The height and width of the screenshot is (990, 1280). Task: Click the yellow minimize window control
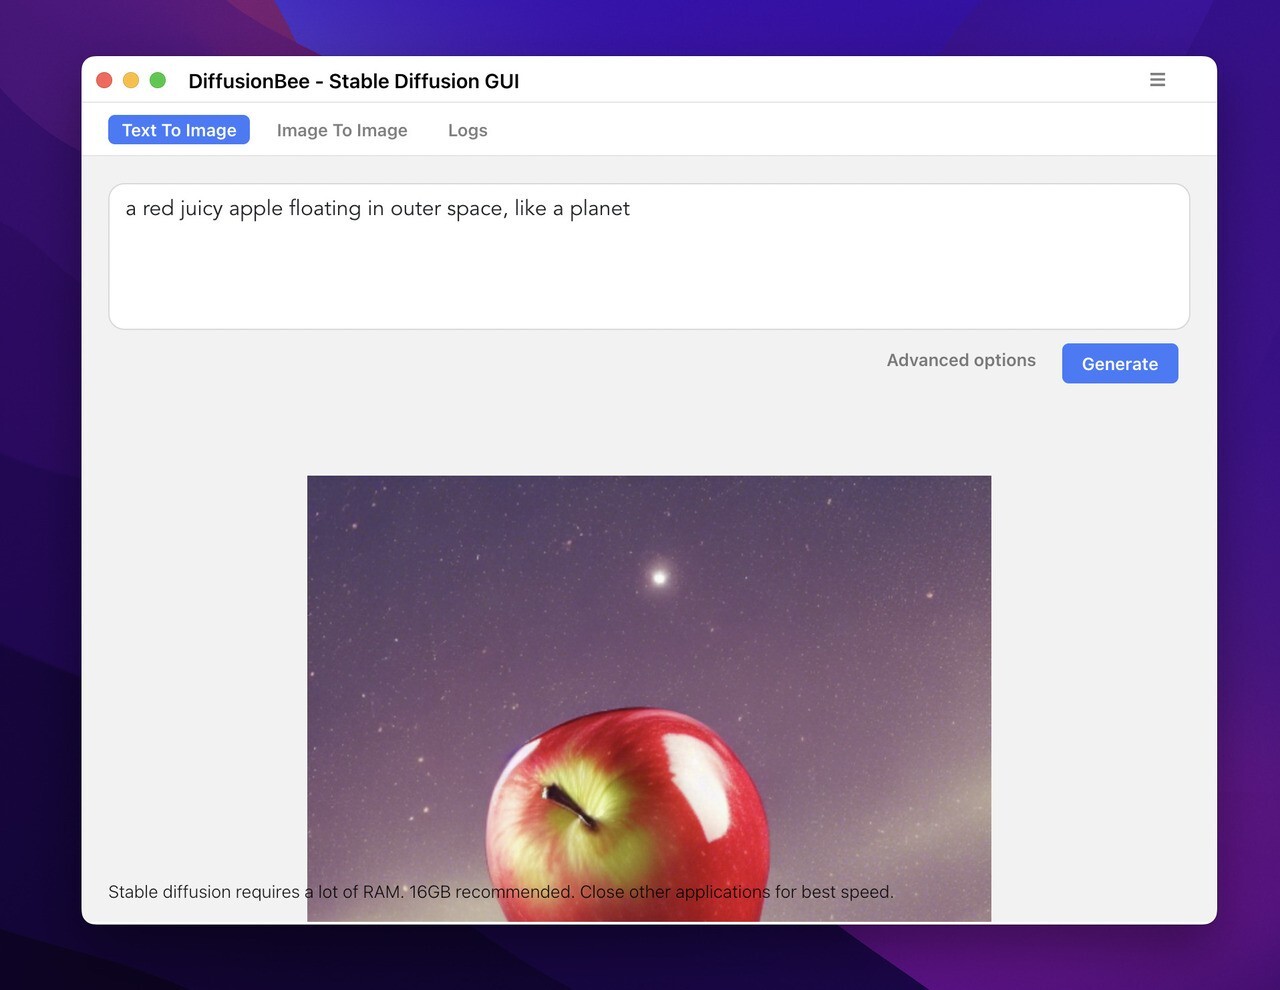131,80
